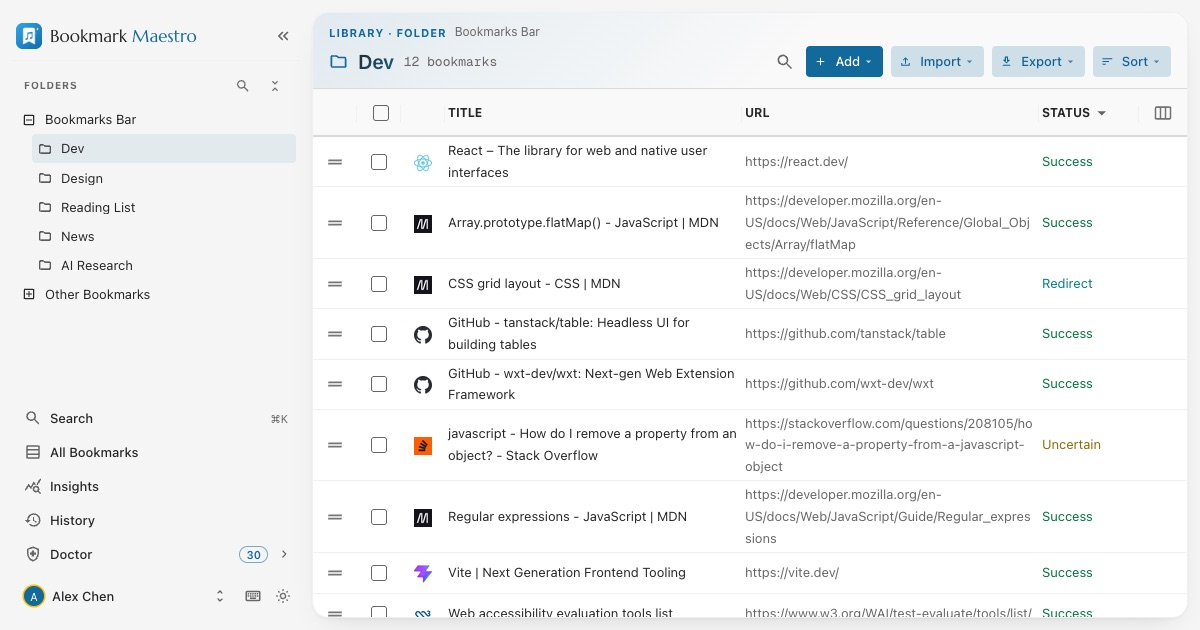Check the tanstack/table bookmark checkbox
This screenshot has width=1200, height=630.
click(379, 334)
